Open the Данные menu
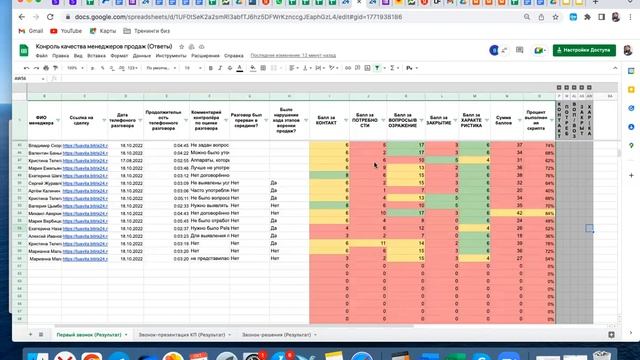The image size is (640, 360). click(x=142, y=56)
